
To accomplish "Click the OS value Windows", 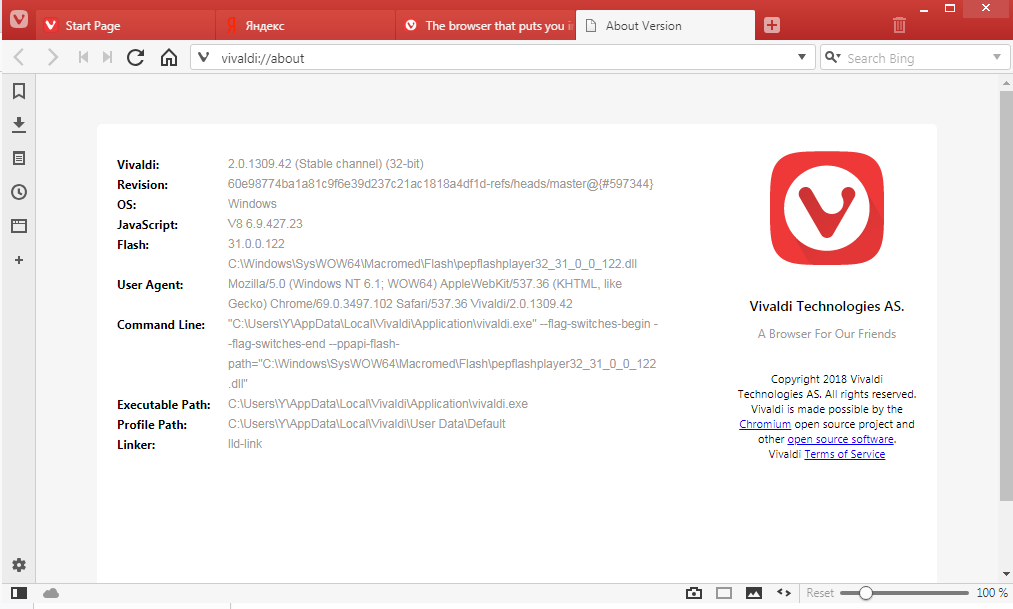I will click(252, 204).
